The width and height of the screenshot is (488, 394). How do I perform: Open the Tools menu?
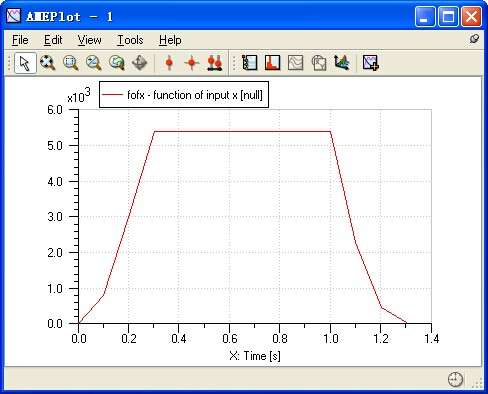tap(130, 40)
